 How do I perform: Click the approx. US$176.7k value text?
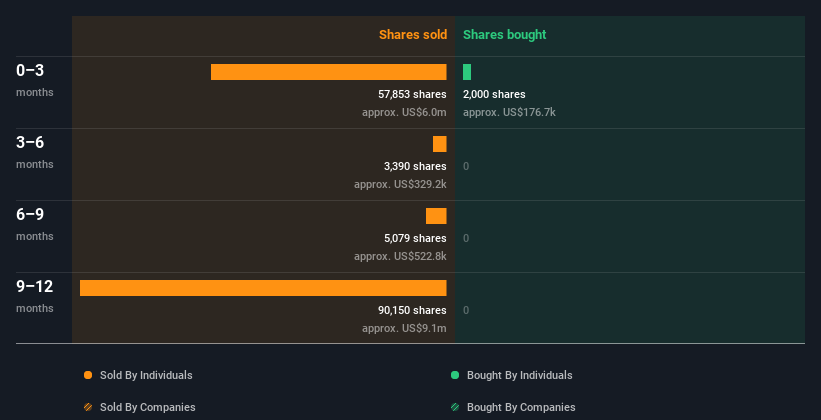coord(509,112)
